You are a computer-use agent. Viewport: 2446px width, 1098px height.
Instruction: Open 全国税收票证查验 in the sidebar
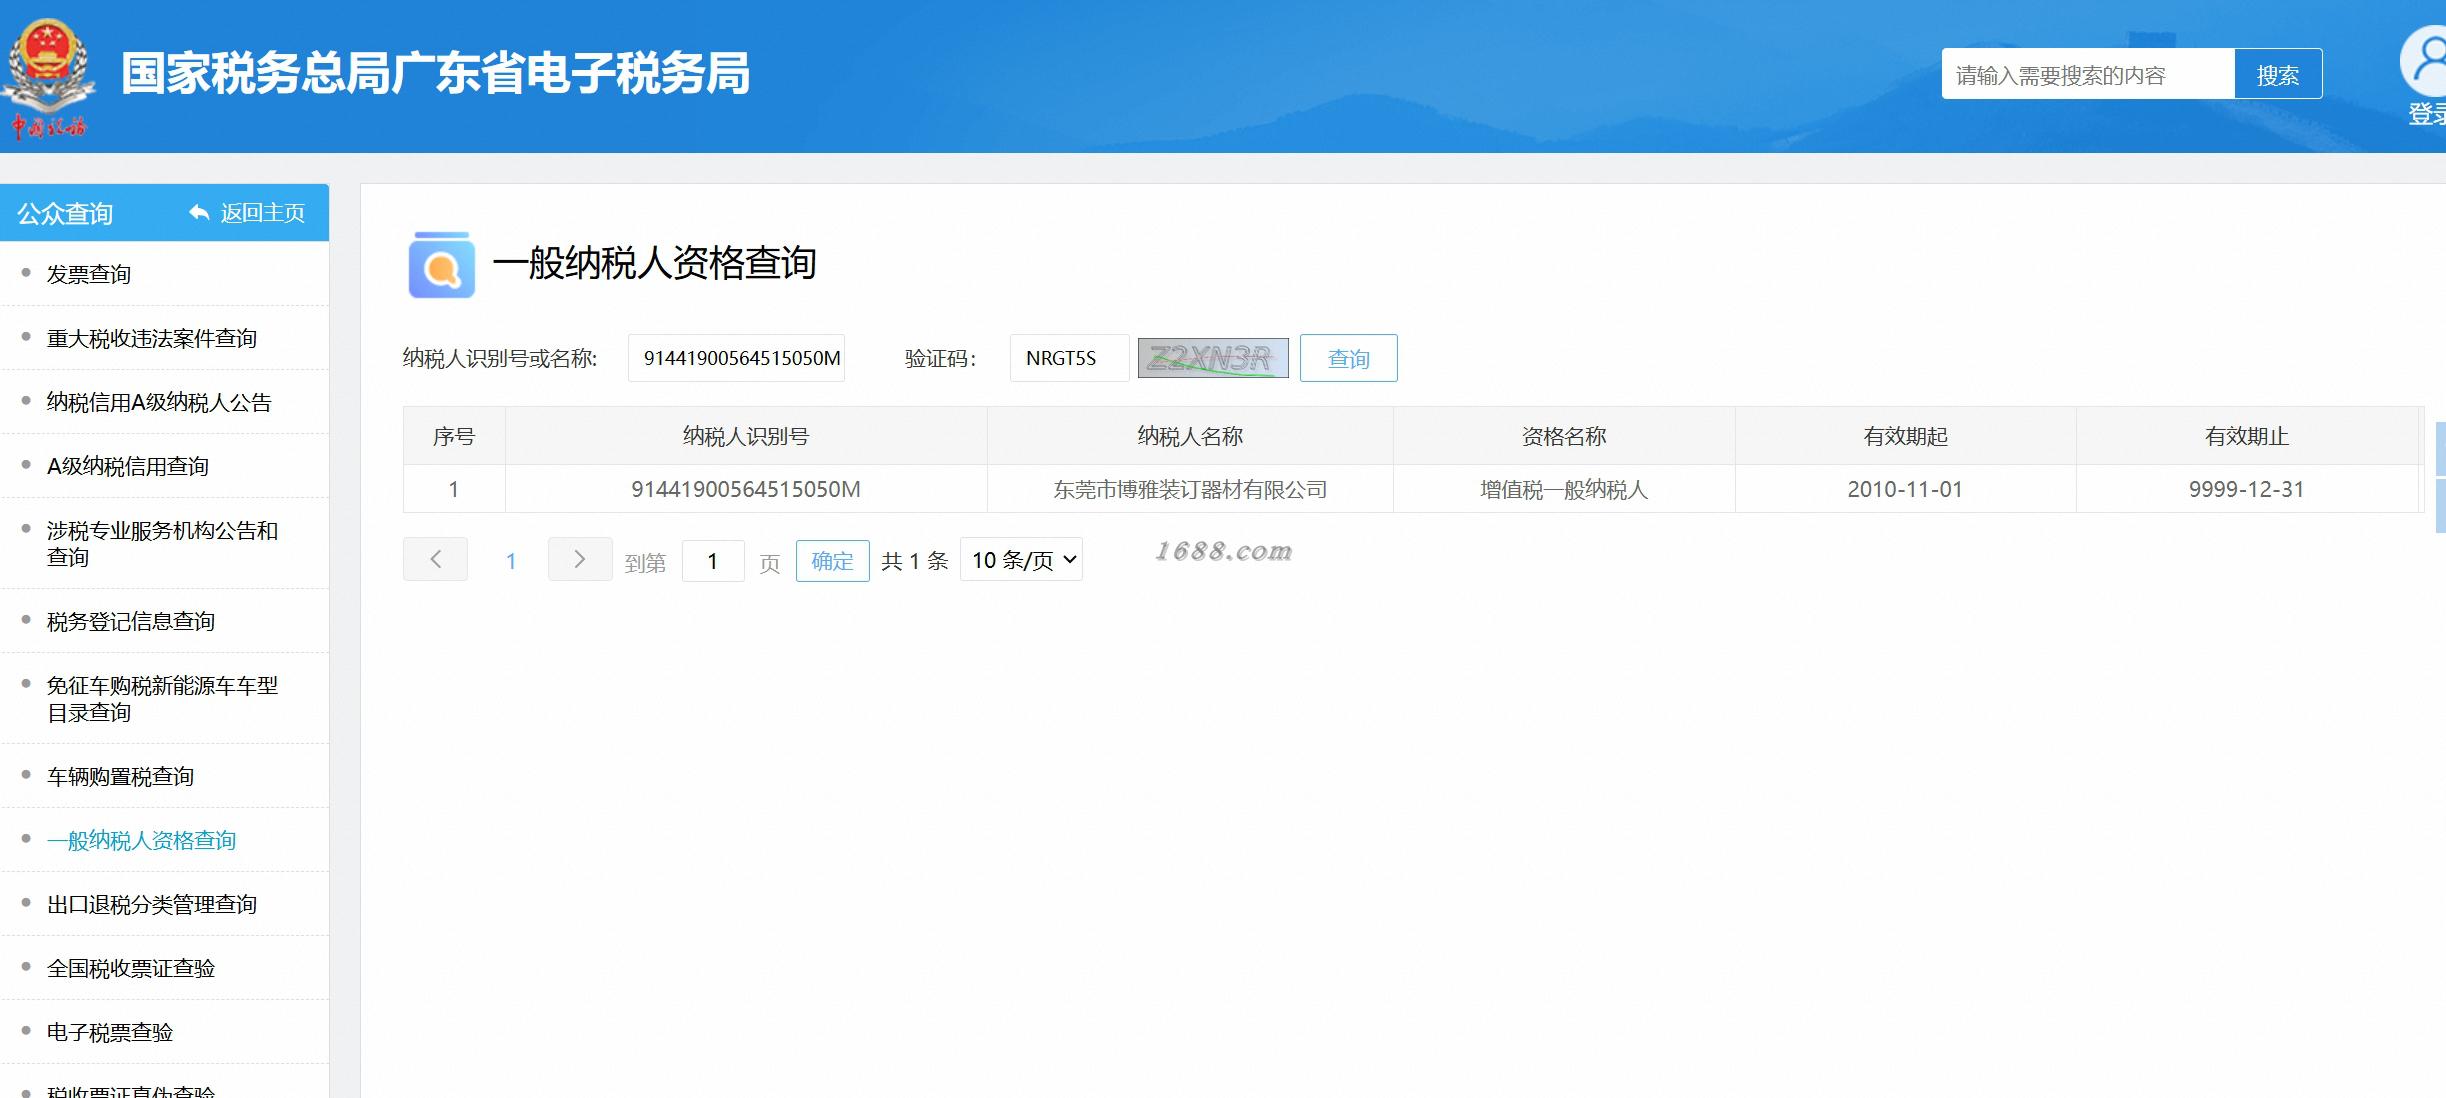(x=131, y=968)
